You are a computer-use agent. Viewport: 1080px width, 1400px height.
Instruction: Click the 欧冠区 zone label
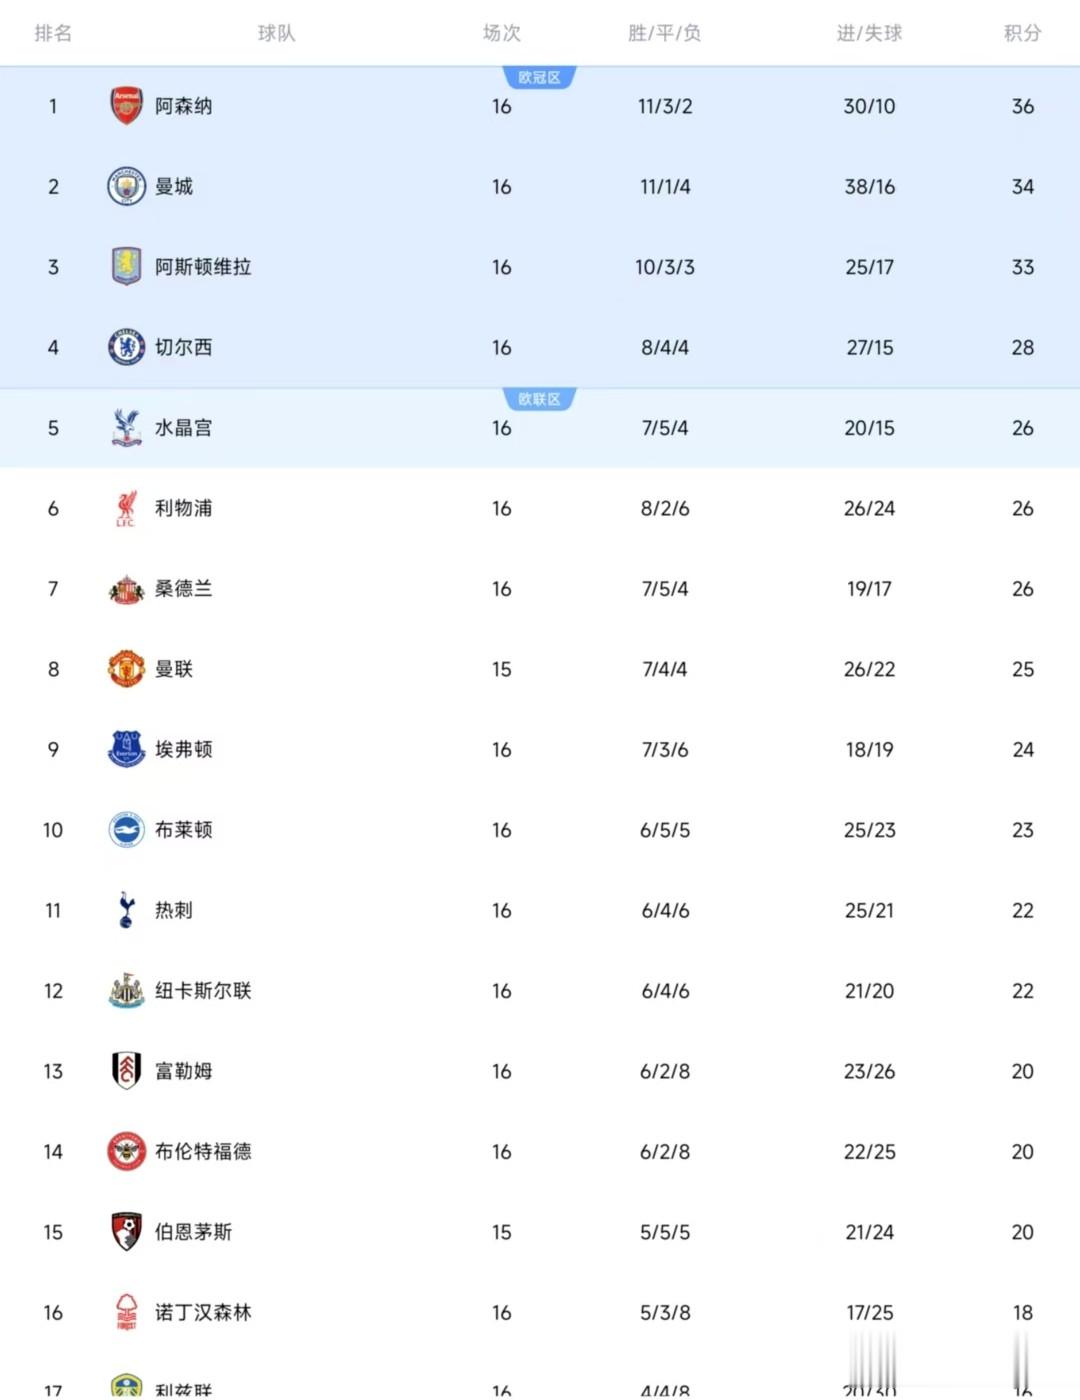click(x=539, y=78)
